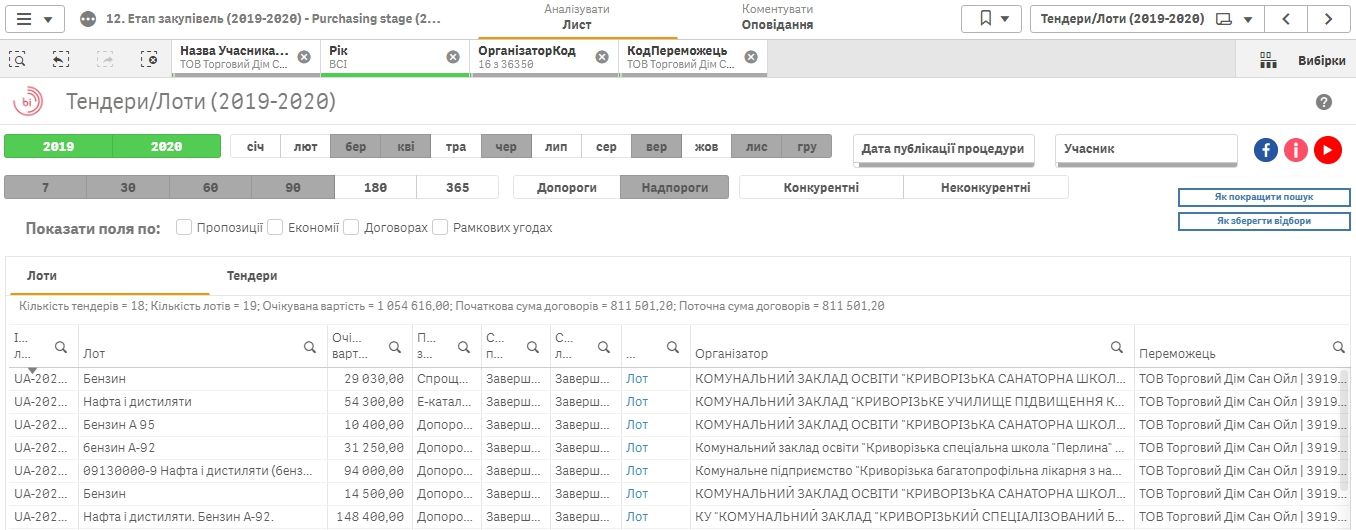Click the pink info icon
This screenshot has height=530, width=1356.
click(1297, 150)
